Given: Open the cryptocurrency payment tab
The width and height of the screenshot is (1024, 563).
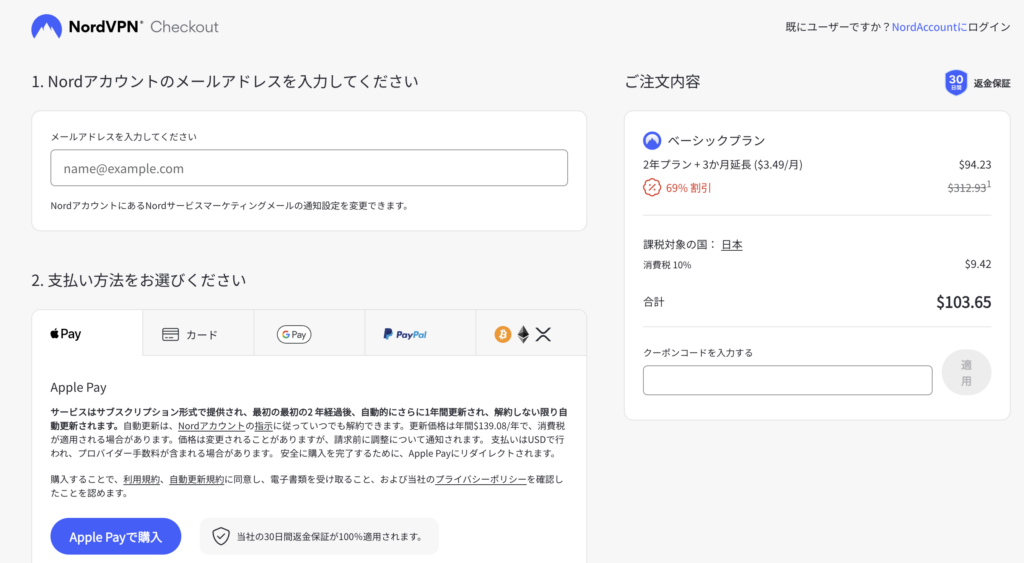Looking at the screenshot, I should point(531,334).
